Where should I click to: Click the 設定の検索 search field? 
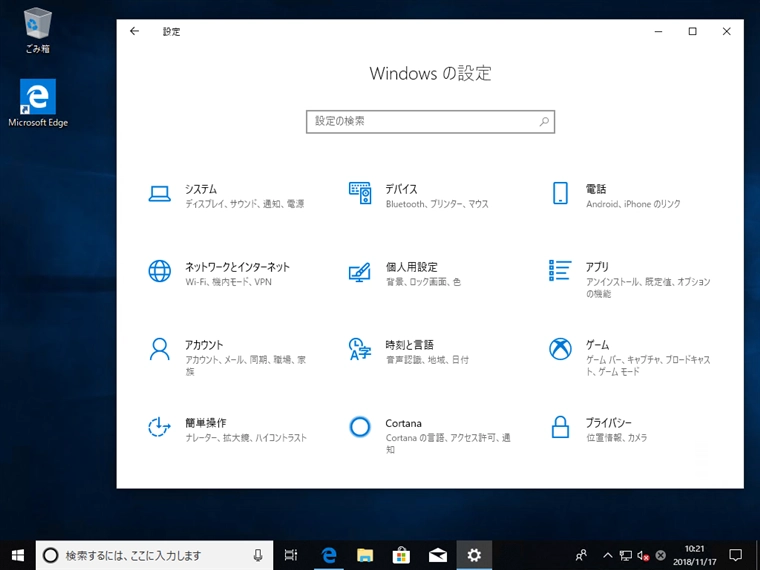tap(430, 121)
